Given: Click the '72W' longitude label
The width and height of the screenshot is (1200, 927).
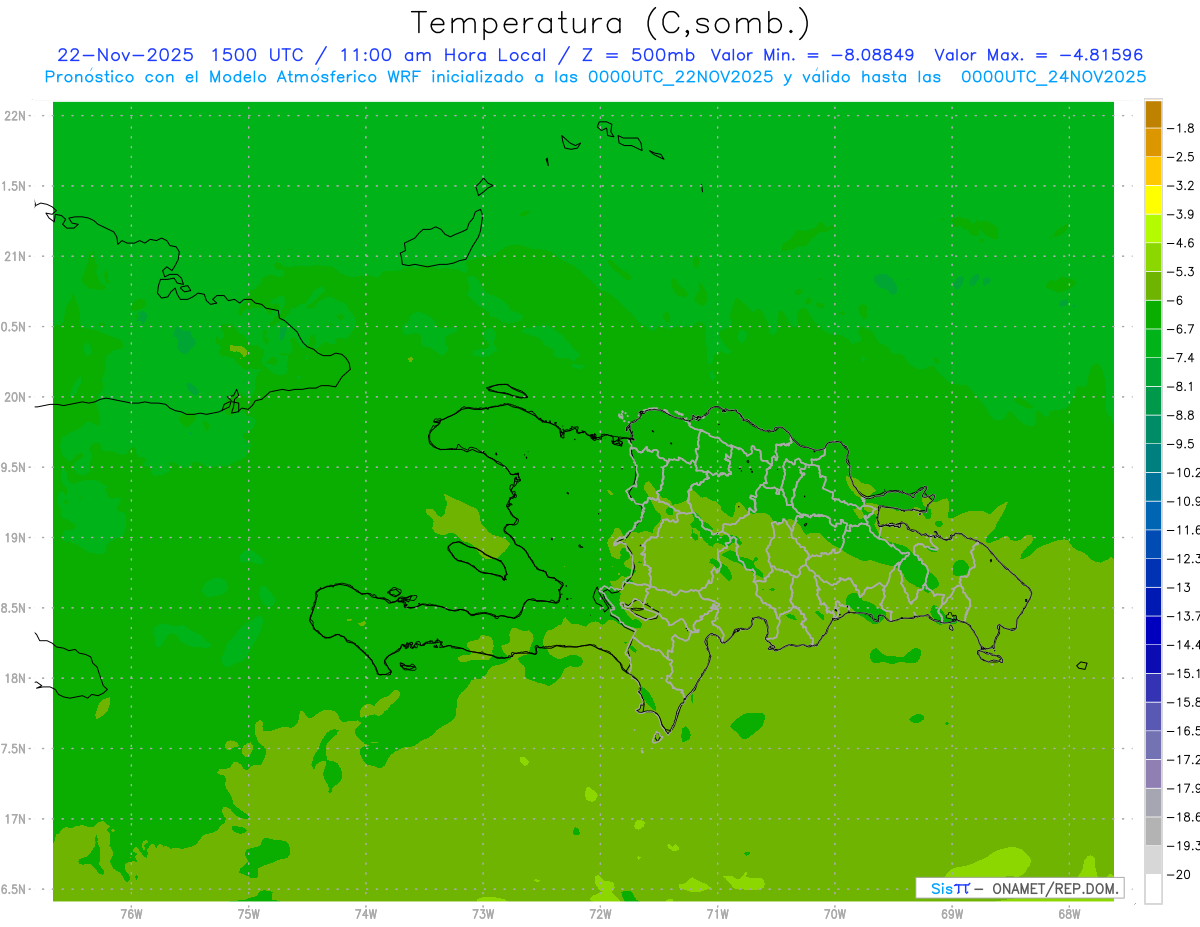Looking at the screenshot, I should [600, 914].
